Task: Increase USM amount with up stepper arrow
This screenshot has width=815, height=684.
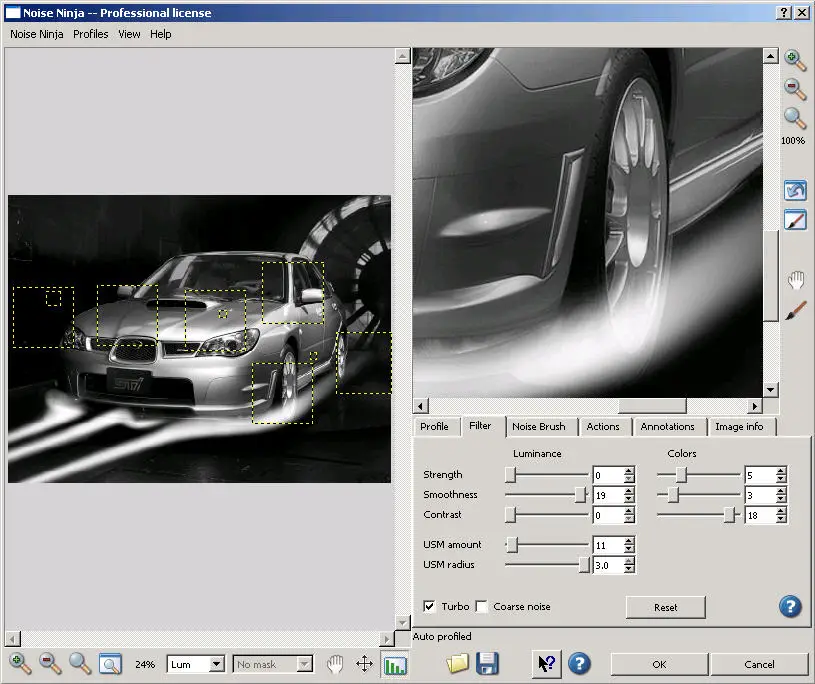Action: click(629, 541)
